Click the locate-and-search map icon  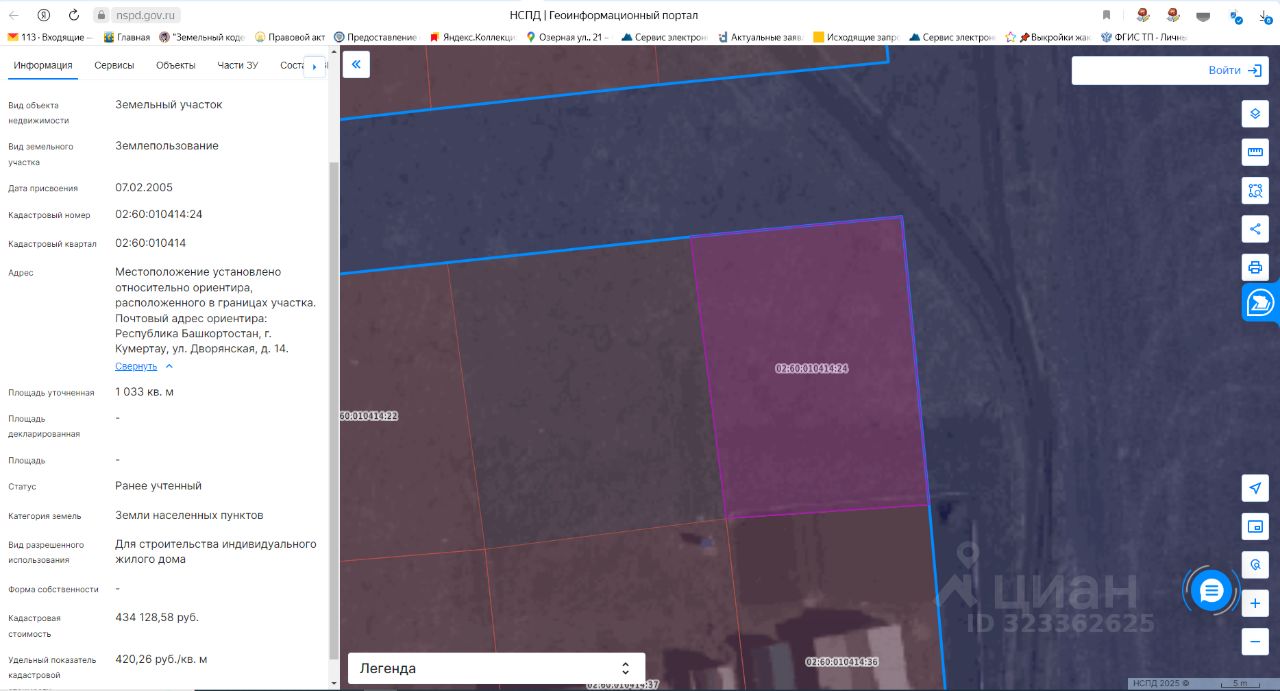point(1255,564)
